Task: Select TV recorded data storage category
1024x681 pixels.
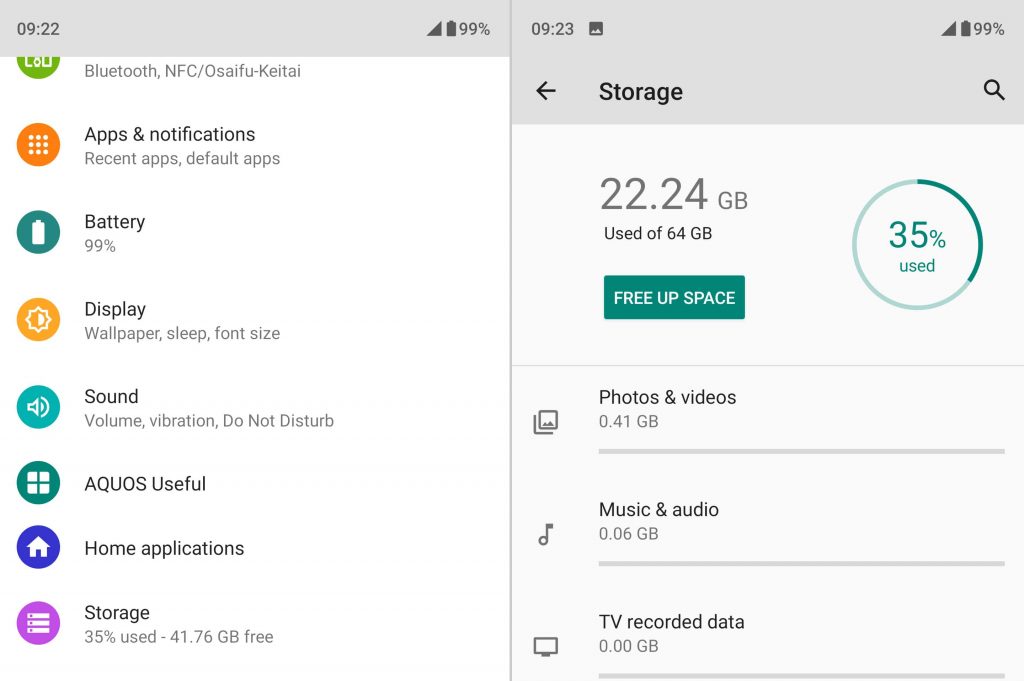Action: (768, 637)
